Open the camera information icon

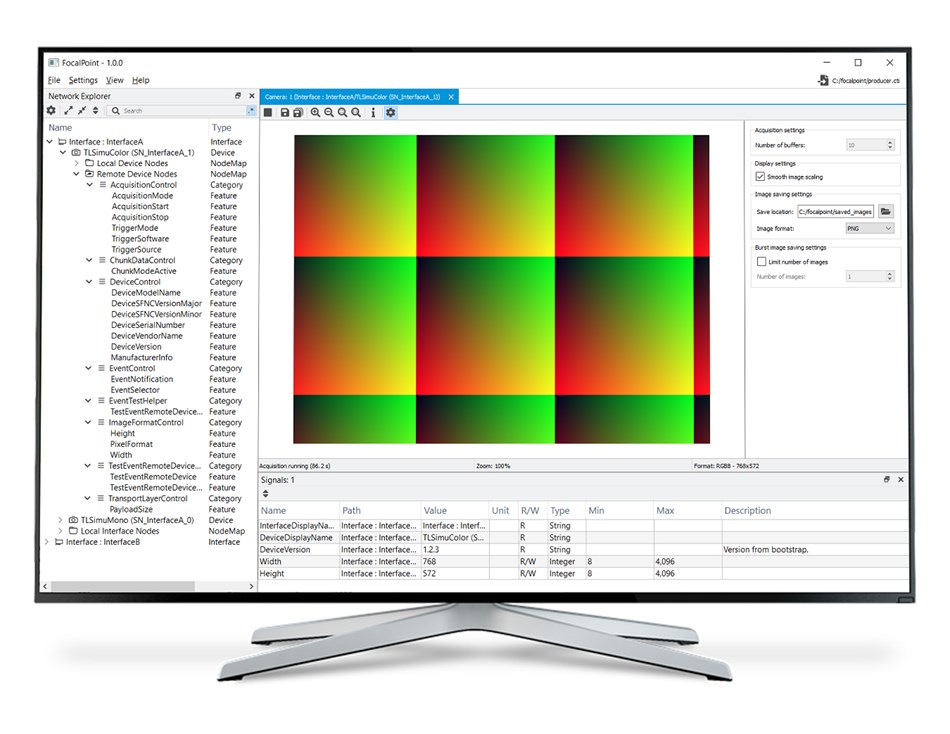click(x=373, y=113)
